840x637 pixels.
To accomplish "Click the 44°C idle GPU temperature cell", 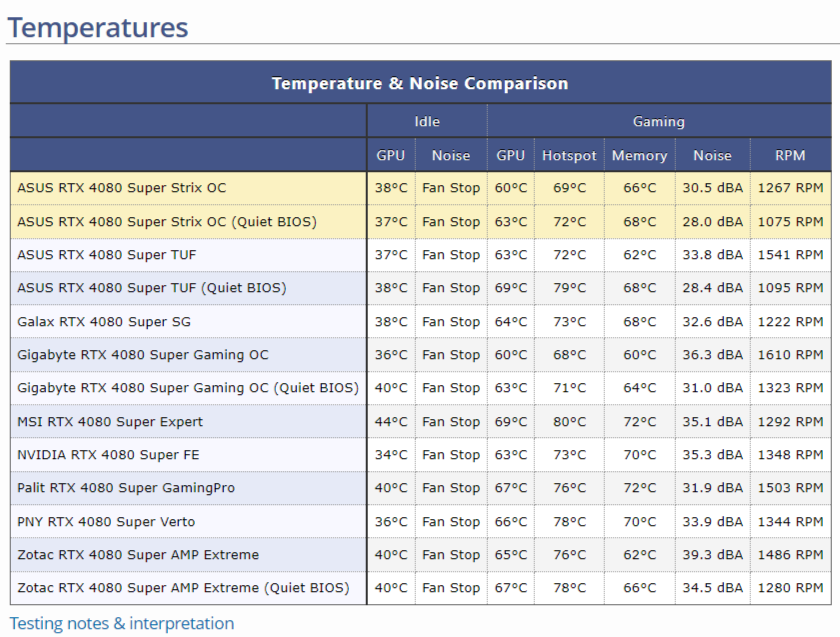I will click(x=391, y=422).
